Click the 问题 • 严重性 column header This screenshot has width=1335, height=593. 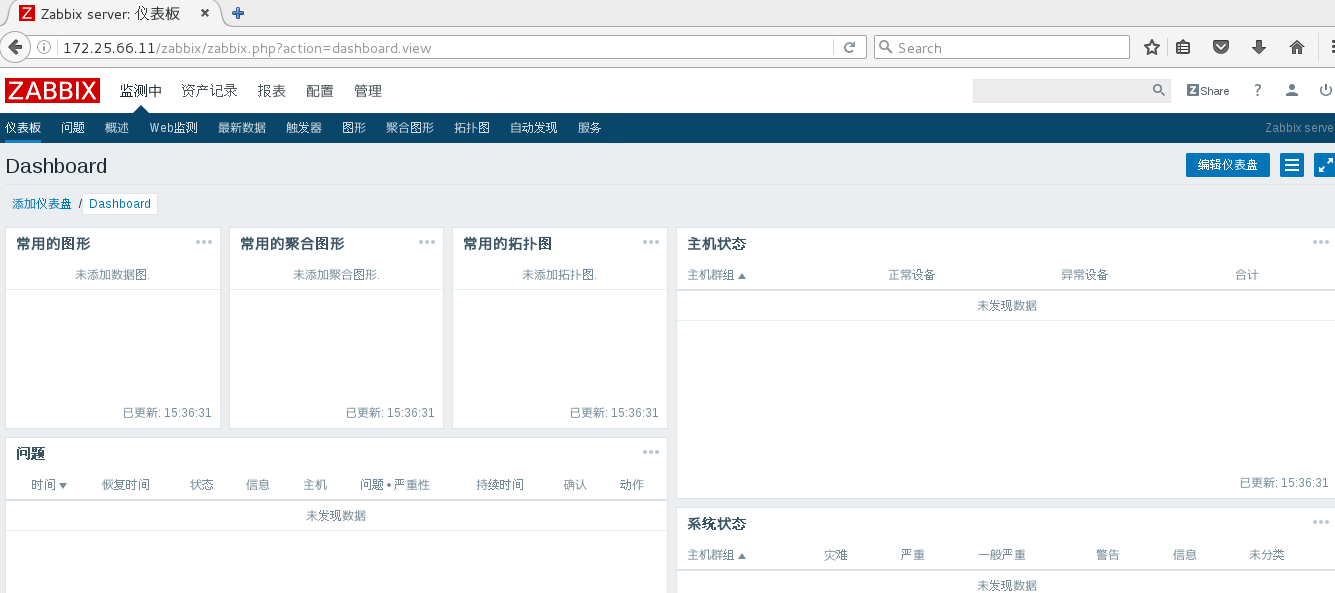pos(395,485)
